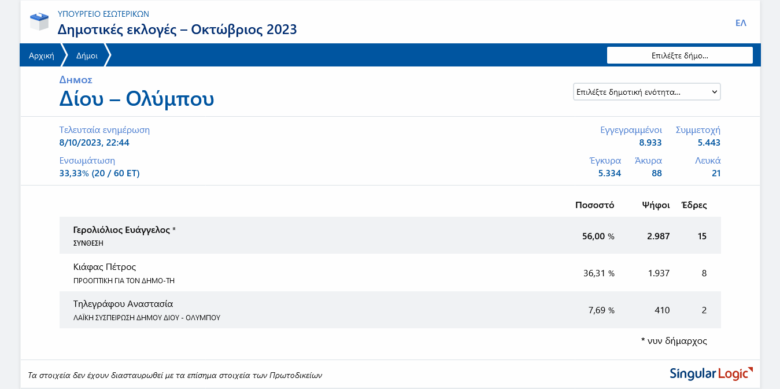Screen dimensions: 780x389
Task: Click Ενσωμάτωση 33,33% progress value
Action: [99, 174]
